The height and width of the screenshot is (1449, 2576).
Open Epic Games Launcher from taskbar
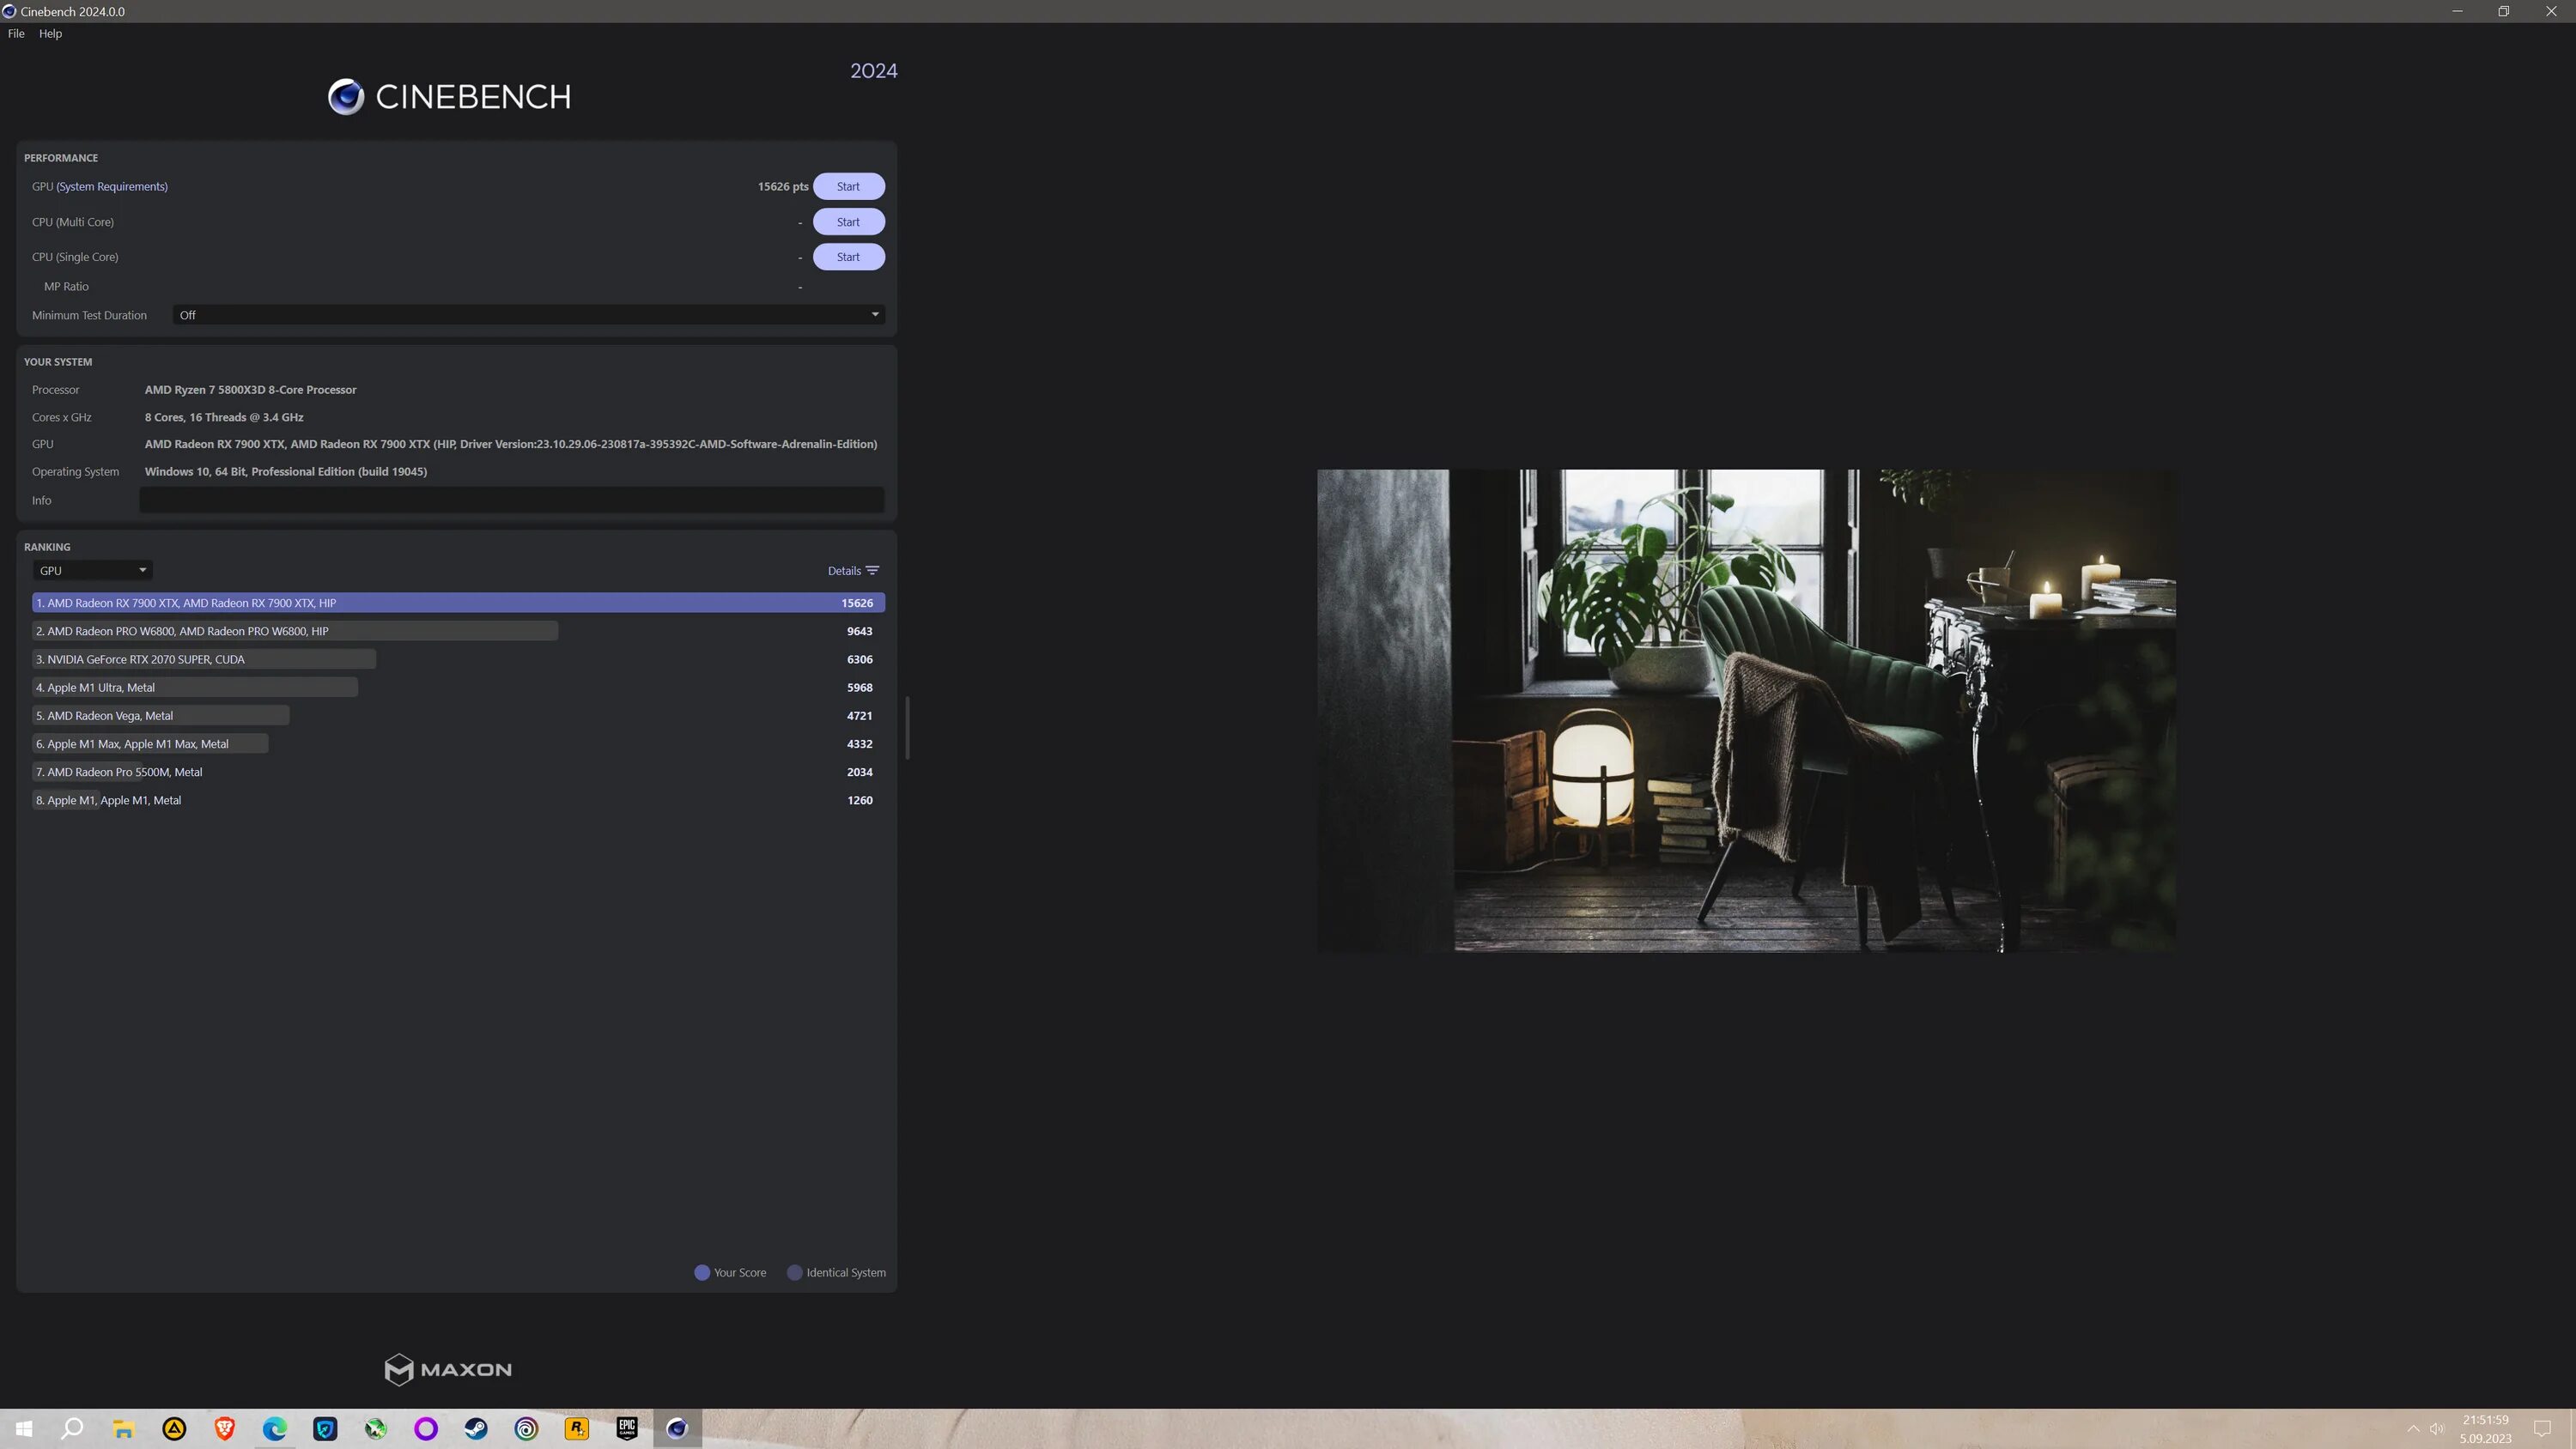tap(627, 1428)
